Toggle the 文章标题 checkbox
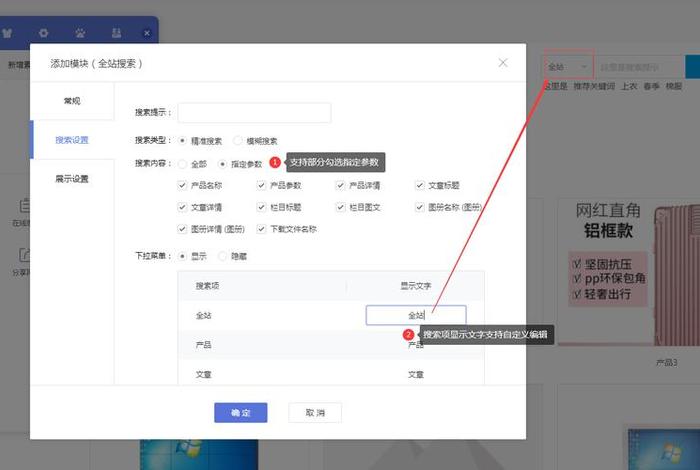The image size is (700, 470). click(x=419, y=185)
